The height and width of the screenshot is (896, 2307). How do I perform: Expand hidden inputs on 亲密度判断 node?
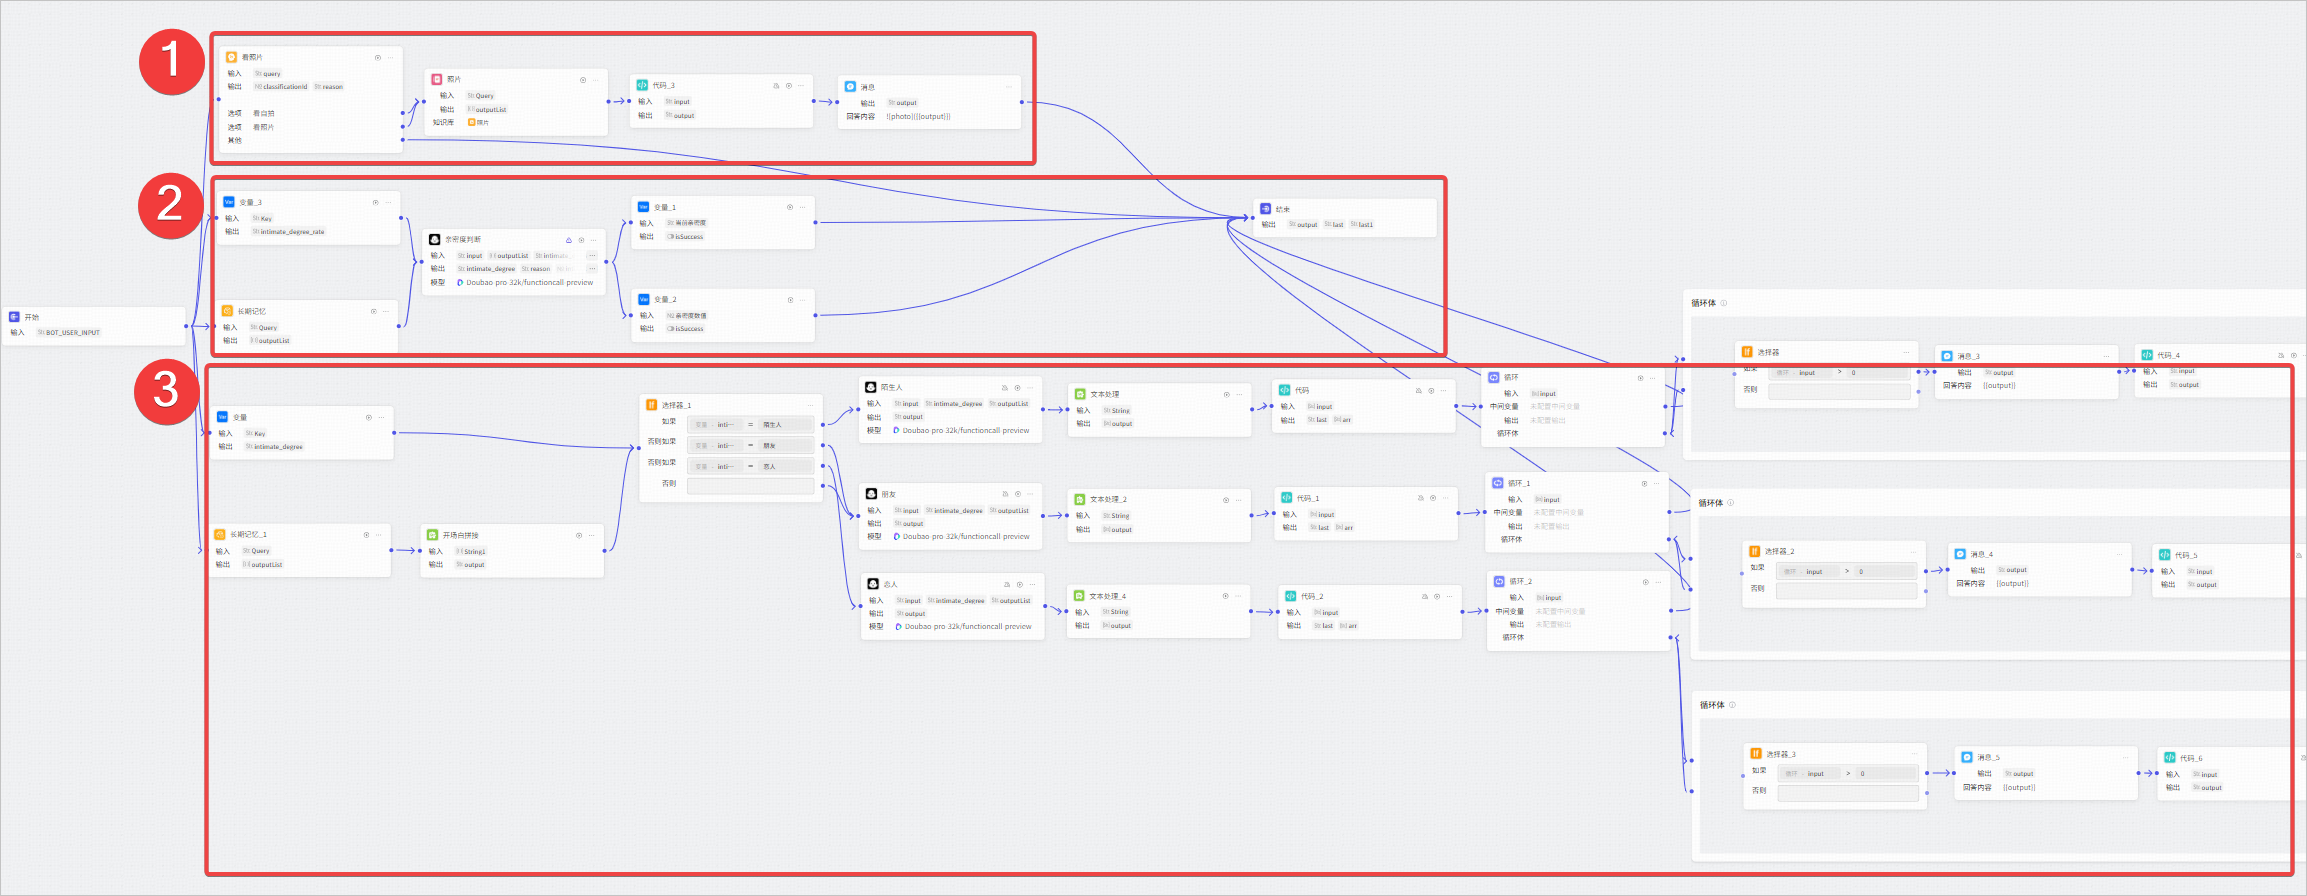(592, 256)
